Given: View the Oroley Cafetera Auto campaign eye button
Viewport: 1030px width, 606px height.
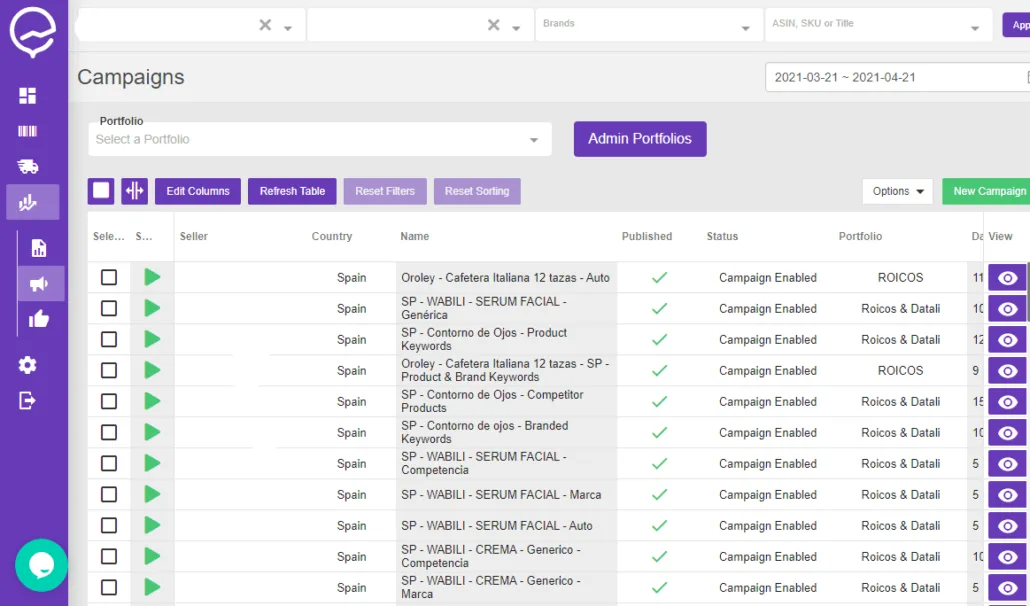Looking at the screenshot, I should [1007, 278].
